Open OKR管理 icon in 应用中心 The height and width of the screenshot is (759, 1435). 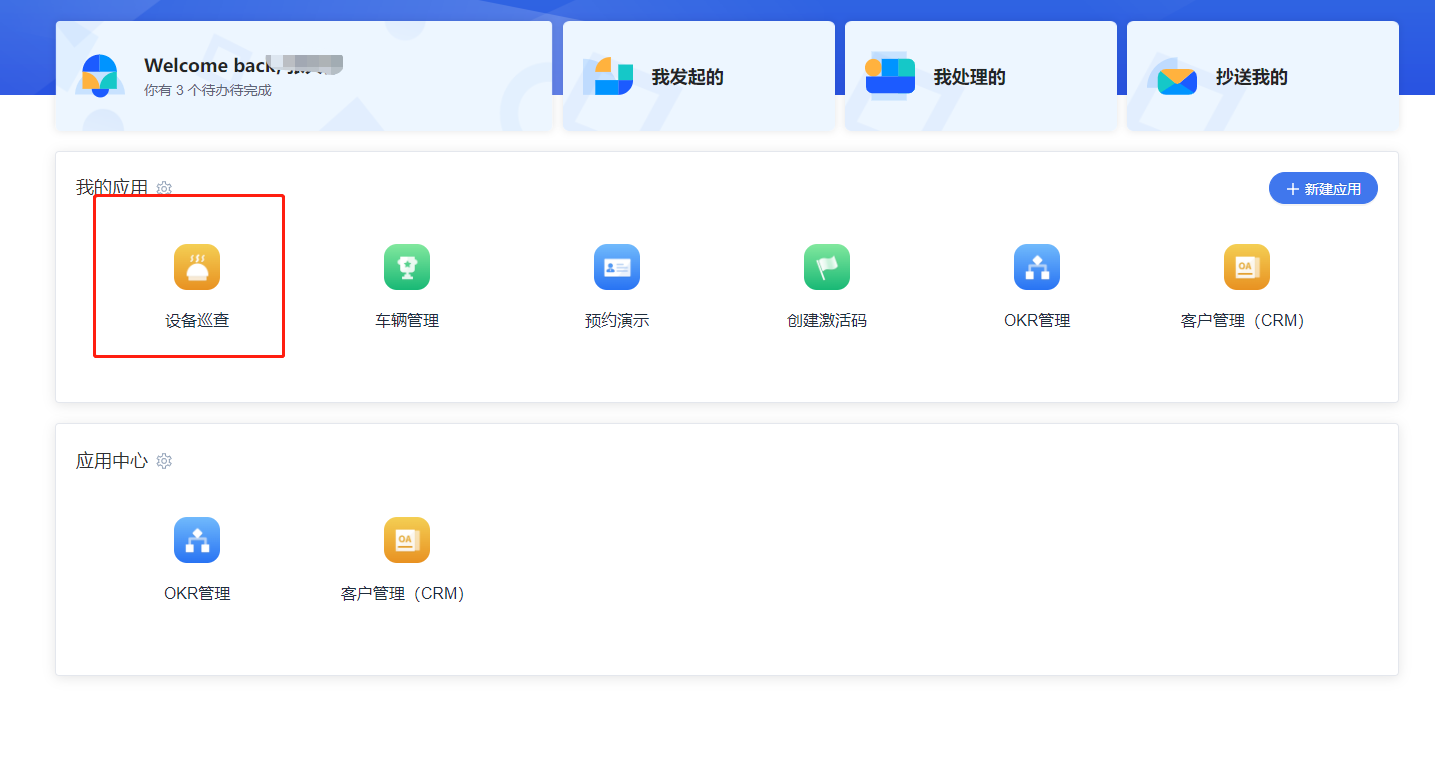pos(197,540)
